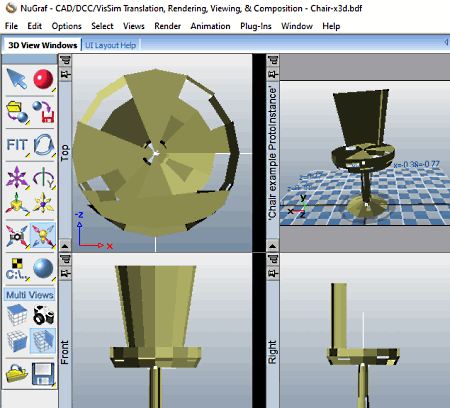
Task: Click the blue floppy disk save icon
Action: pos(43,374)
